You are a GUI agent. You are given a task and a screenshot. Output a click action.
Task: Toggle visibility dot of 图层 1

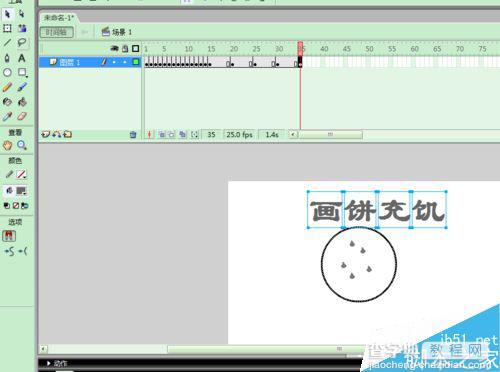[x=114, y=62]
